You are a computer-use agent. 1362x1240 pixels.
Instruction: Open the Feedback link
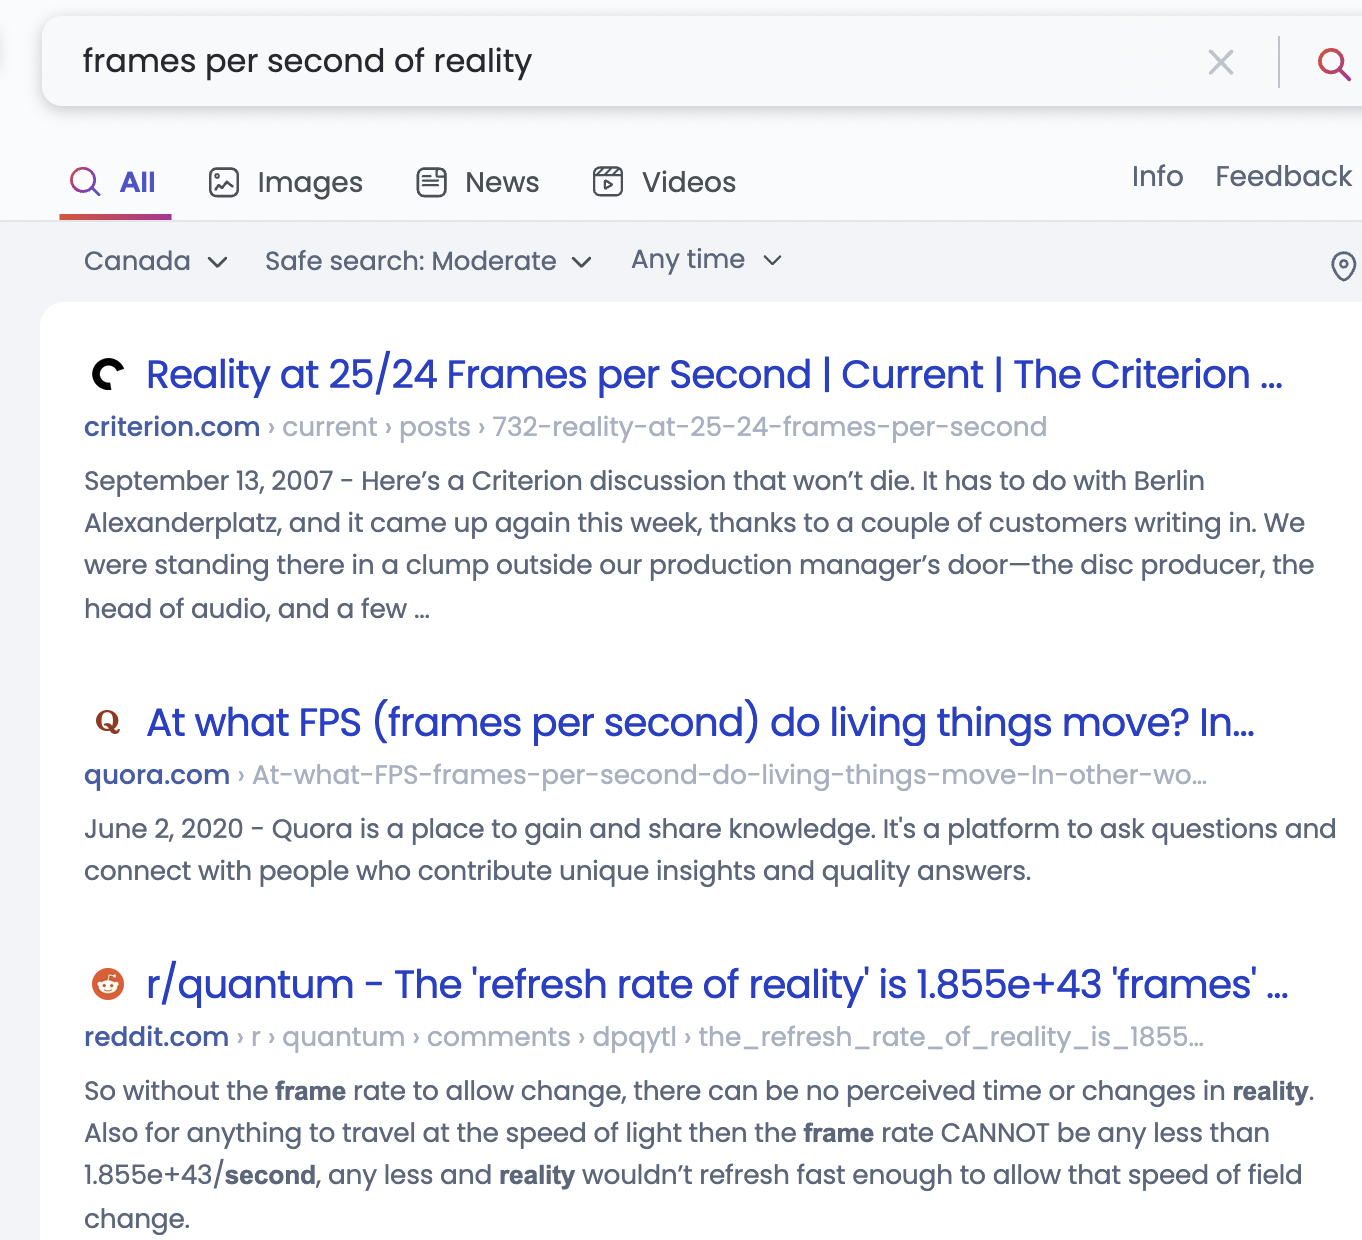point(1283,176)
